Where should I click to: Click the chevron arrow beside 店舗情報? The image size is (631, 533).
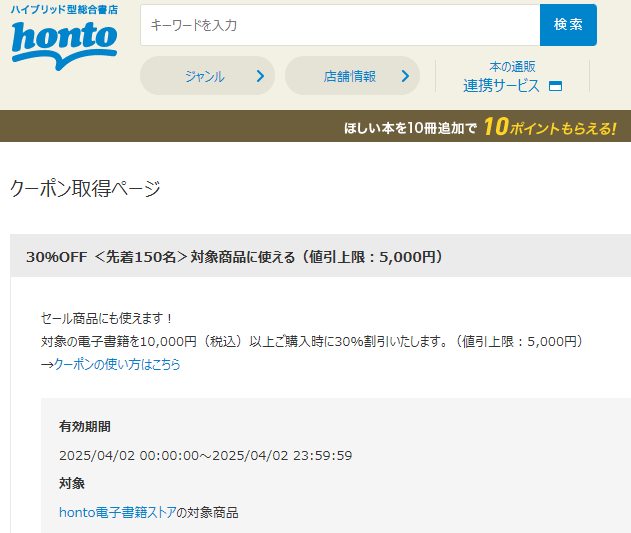click(405, 76)
